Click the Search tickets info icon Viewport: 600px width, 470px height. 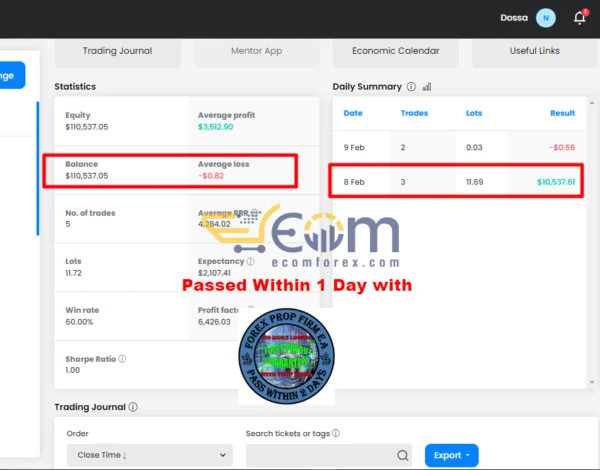336,433
